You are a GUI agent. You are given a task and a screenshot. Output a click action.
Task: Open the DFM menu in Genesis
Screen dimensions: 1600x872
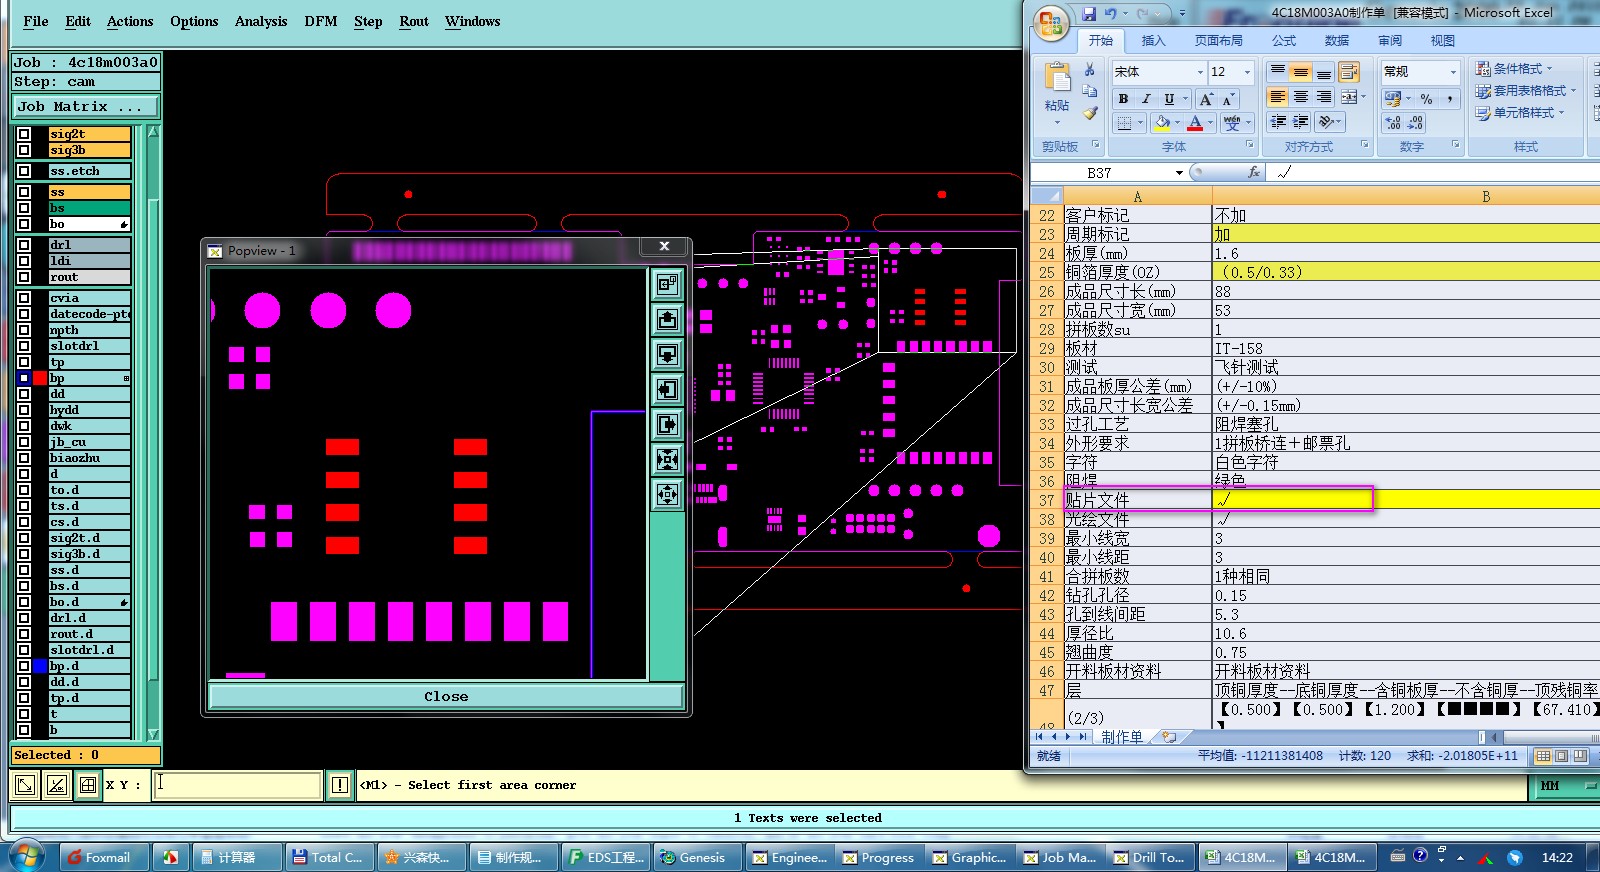point(321,21)
